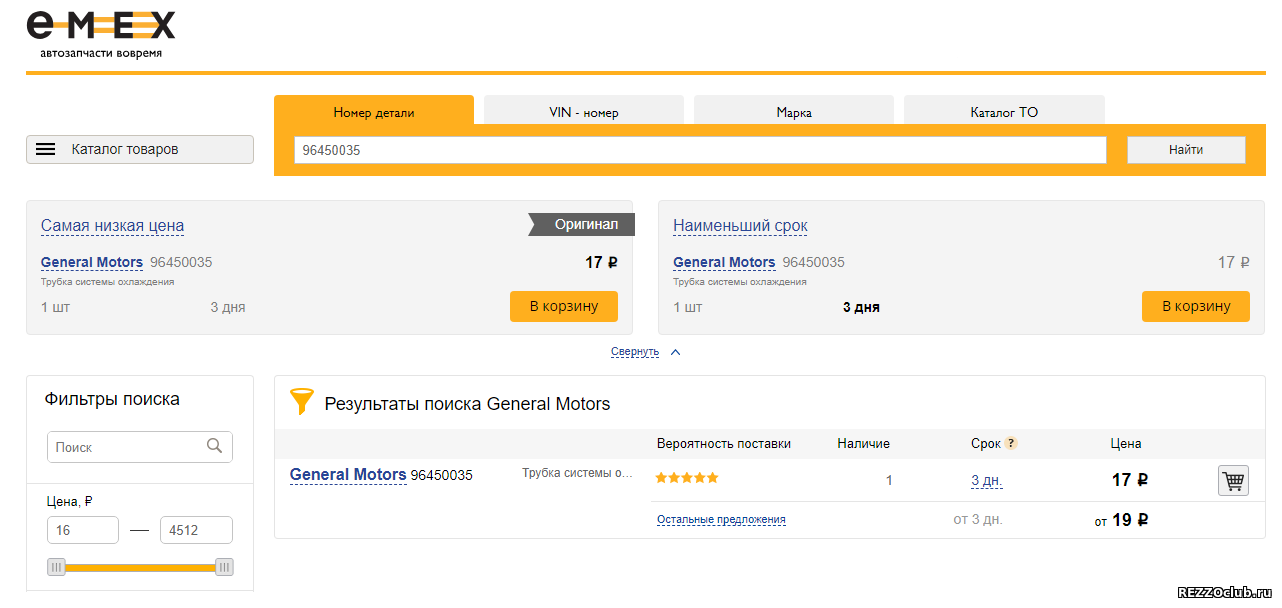Click the five-star delivery probability rating
Screen dimensions: 1282x608
[687, 478]
